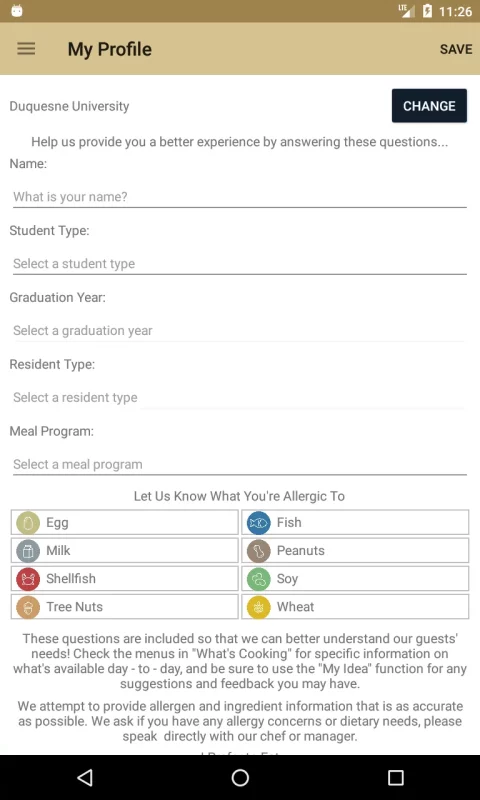Tap the red Shellfish crab icon

(28, 579)
